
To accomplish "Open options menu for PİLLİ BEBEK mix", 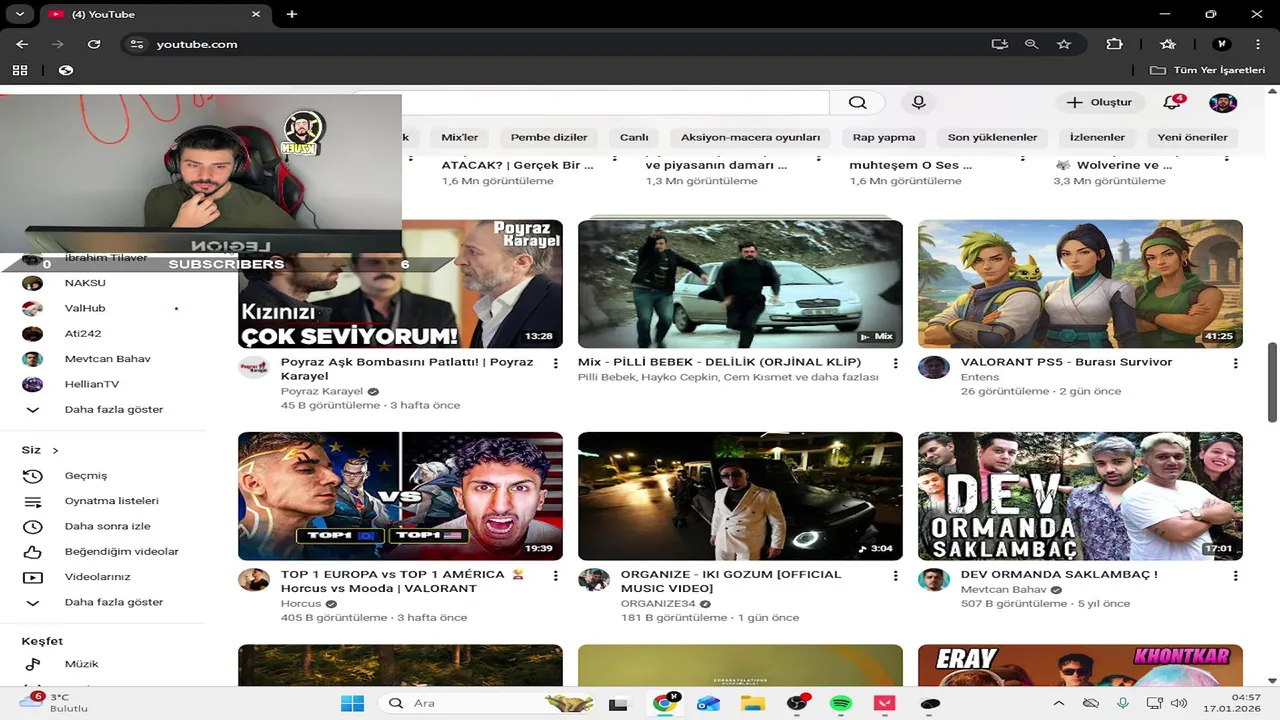I will [895, 364].
